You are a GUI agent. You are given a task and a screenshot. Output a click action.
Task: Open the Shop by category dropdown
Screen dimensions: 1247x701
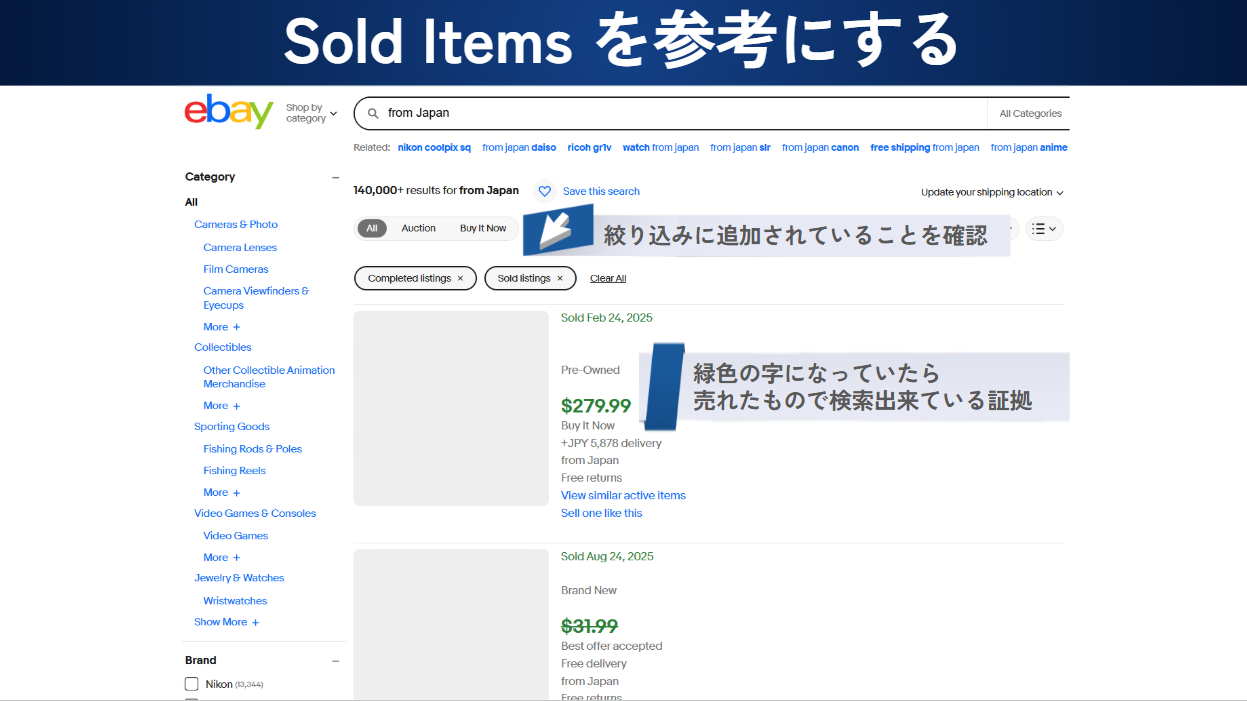click(311, 113)
